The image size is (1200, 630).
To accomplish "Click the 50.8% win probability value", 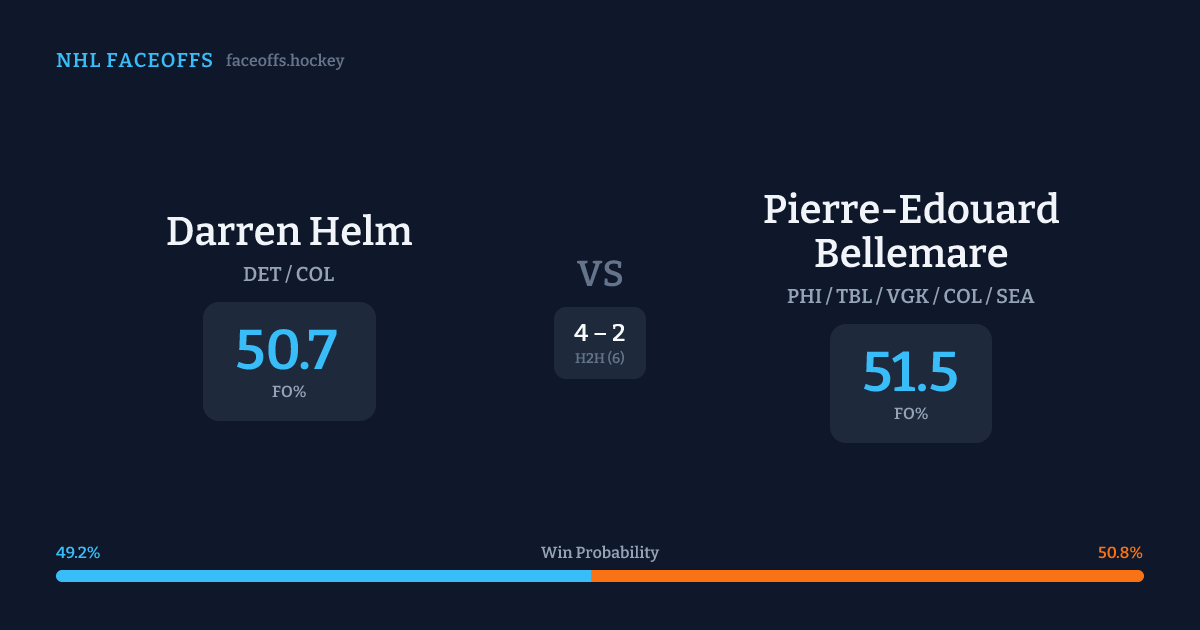I will click(x=1120, y=553).
